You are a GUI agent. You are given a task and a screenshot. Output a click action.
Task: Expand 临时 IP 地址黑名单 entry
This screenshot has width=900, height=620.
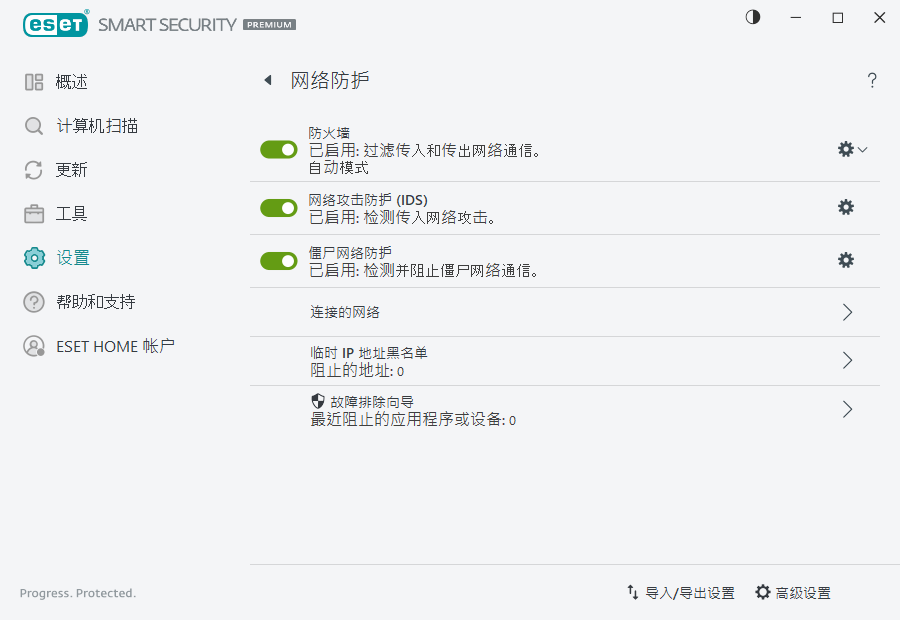tap(847, 361)
